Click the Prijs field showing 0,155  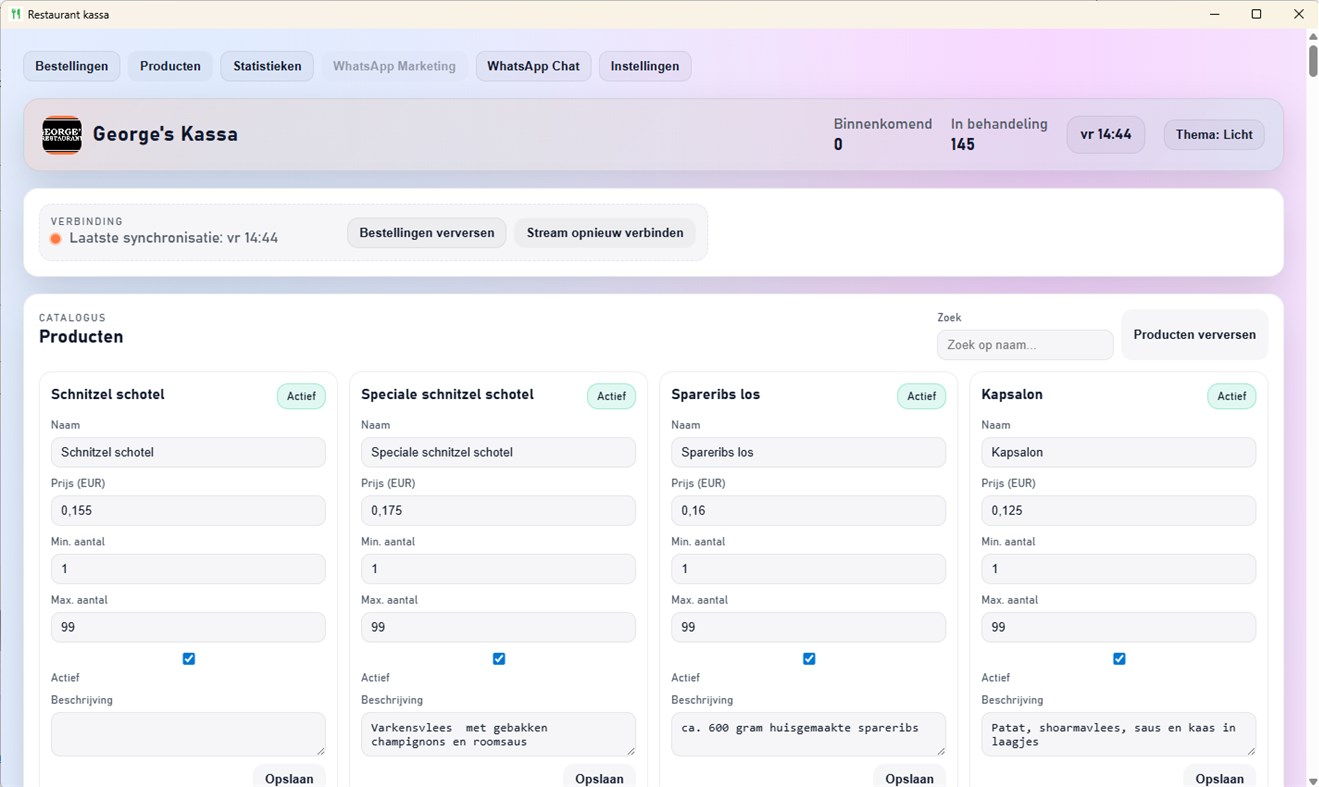[188, 510]
